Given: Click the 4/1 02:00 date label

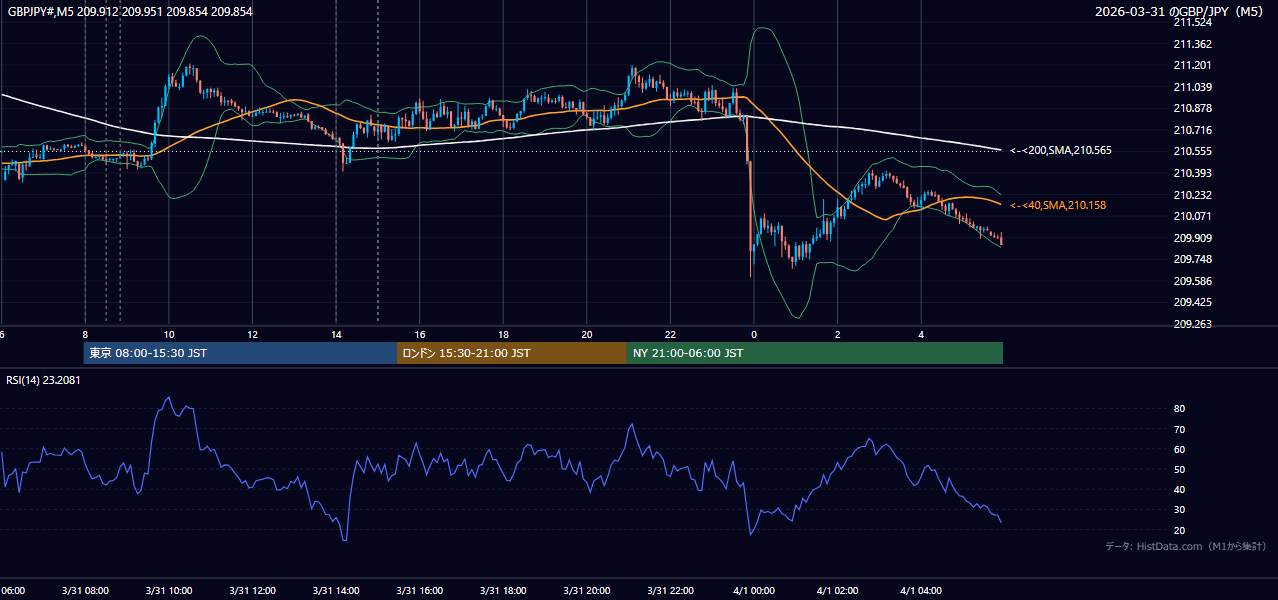Looking at the screenshot, I should pos(838,591).
